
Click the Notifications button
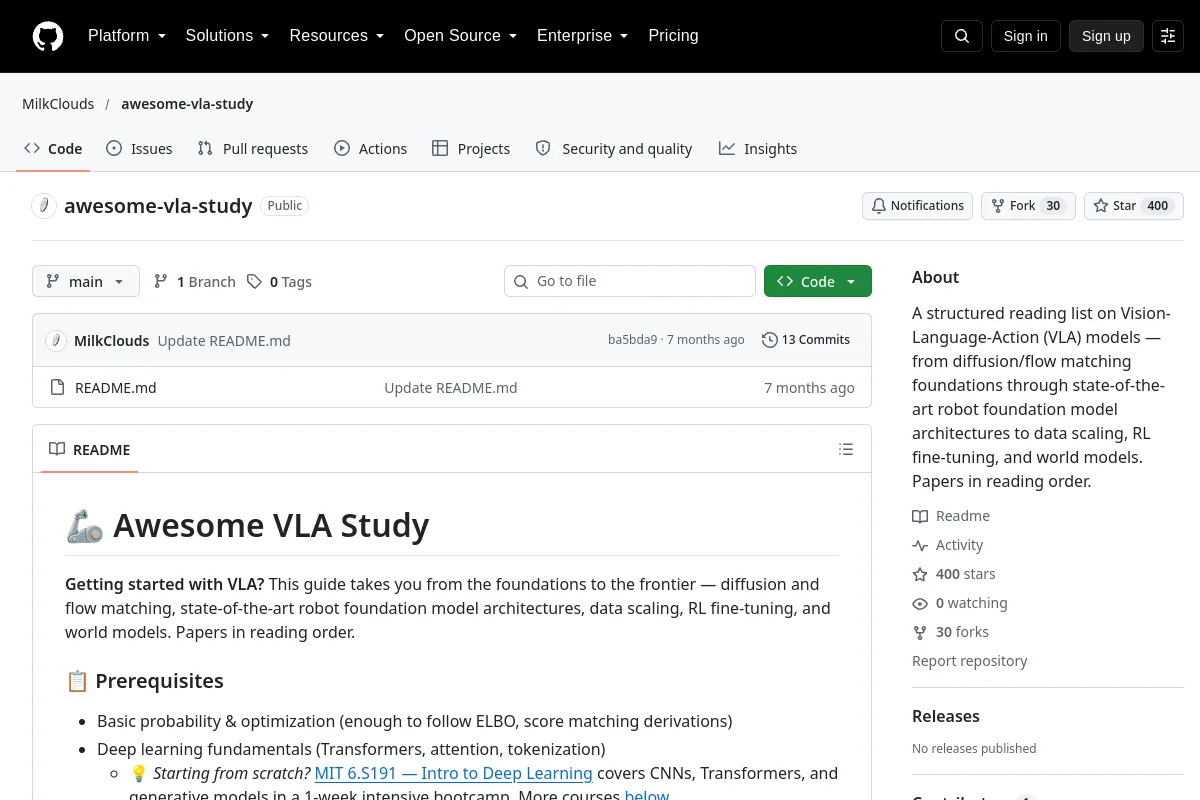tap(918, 206)
